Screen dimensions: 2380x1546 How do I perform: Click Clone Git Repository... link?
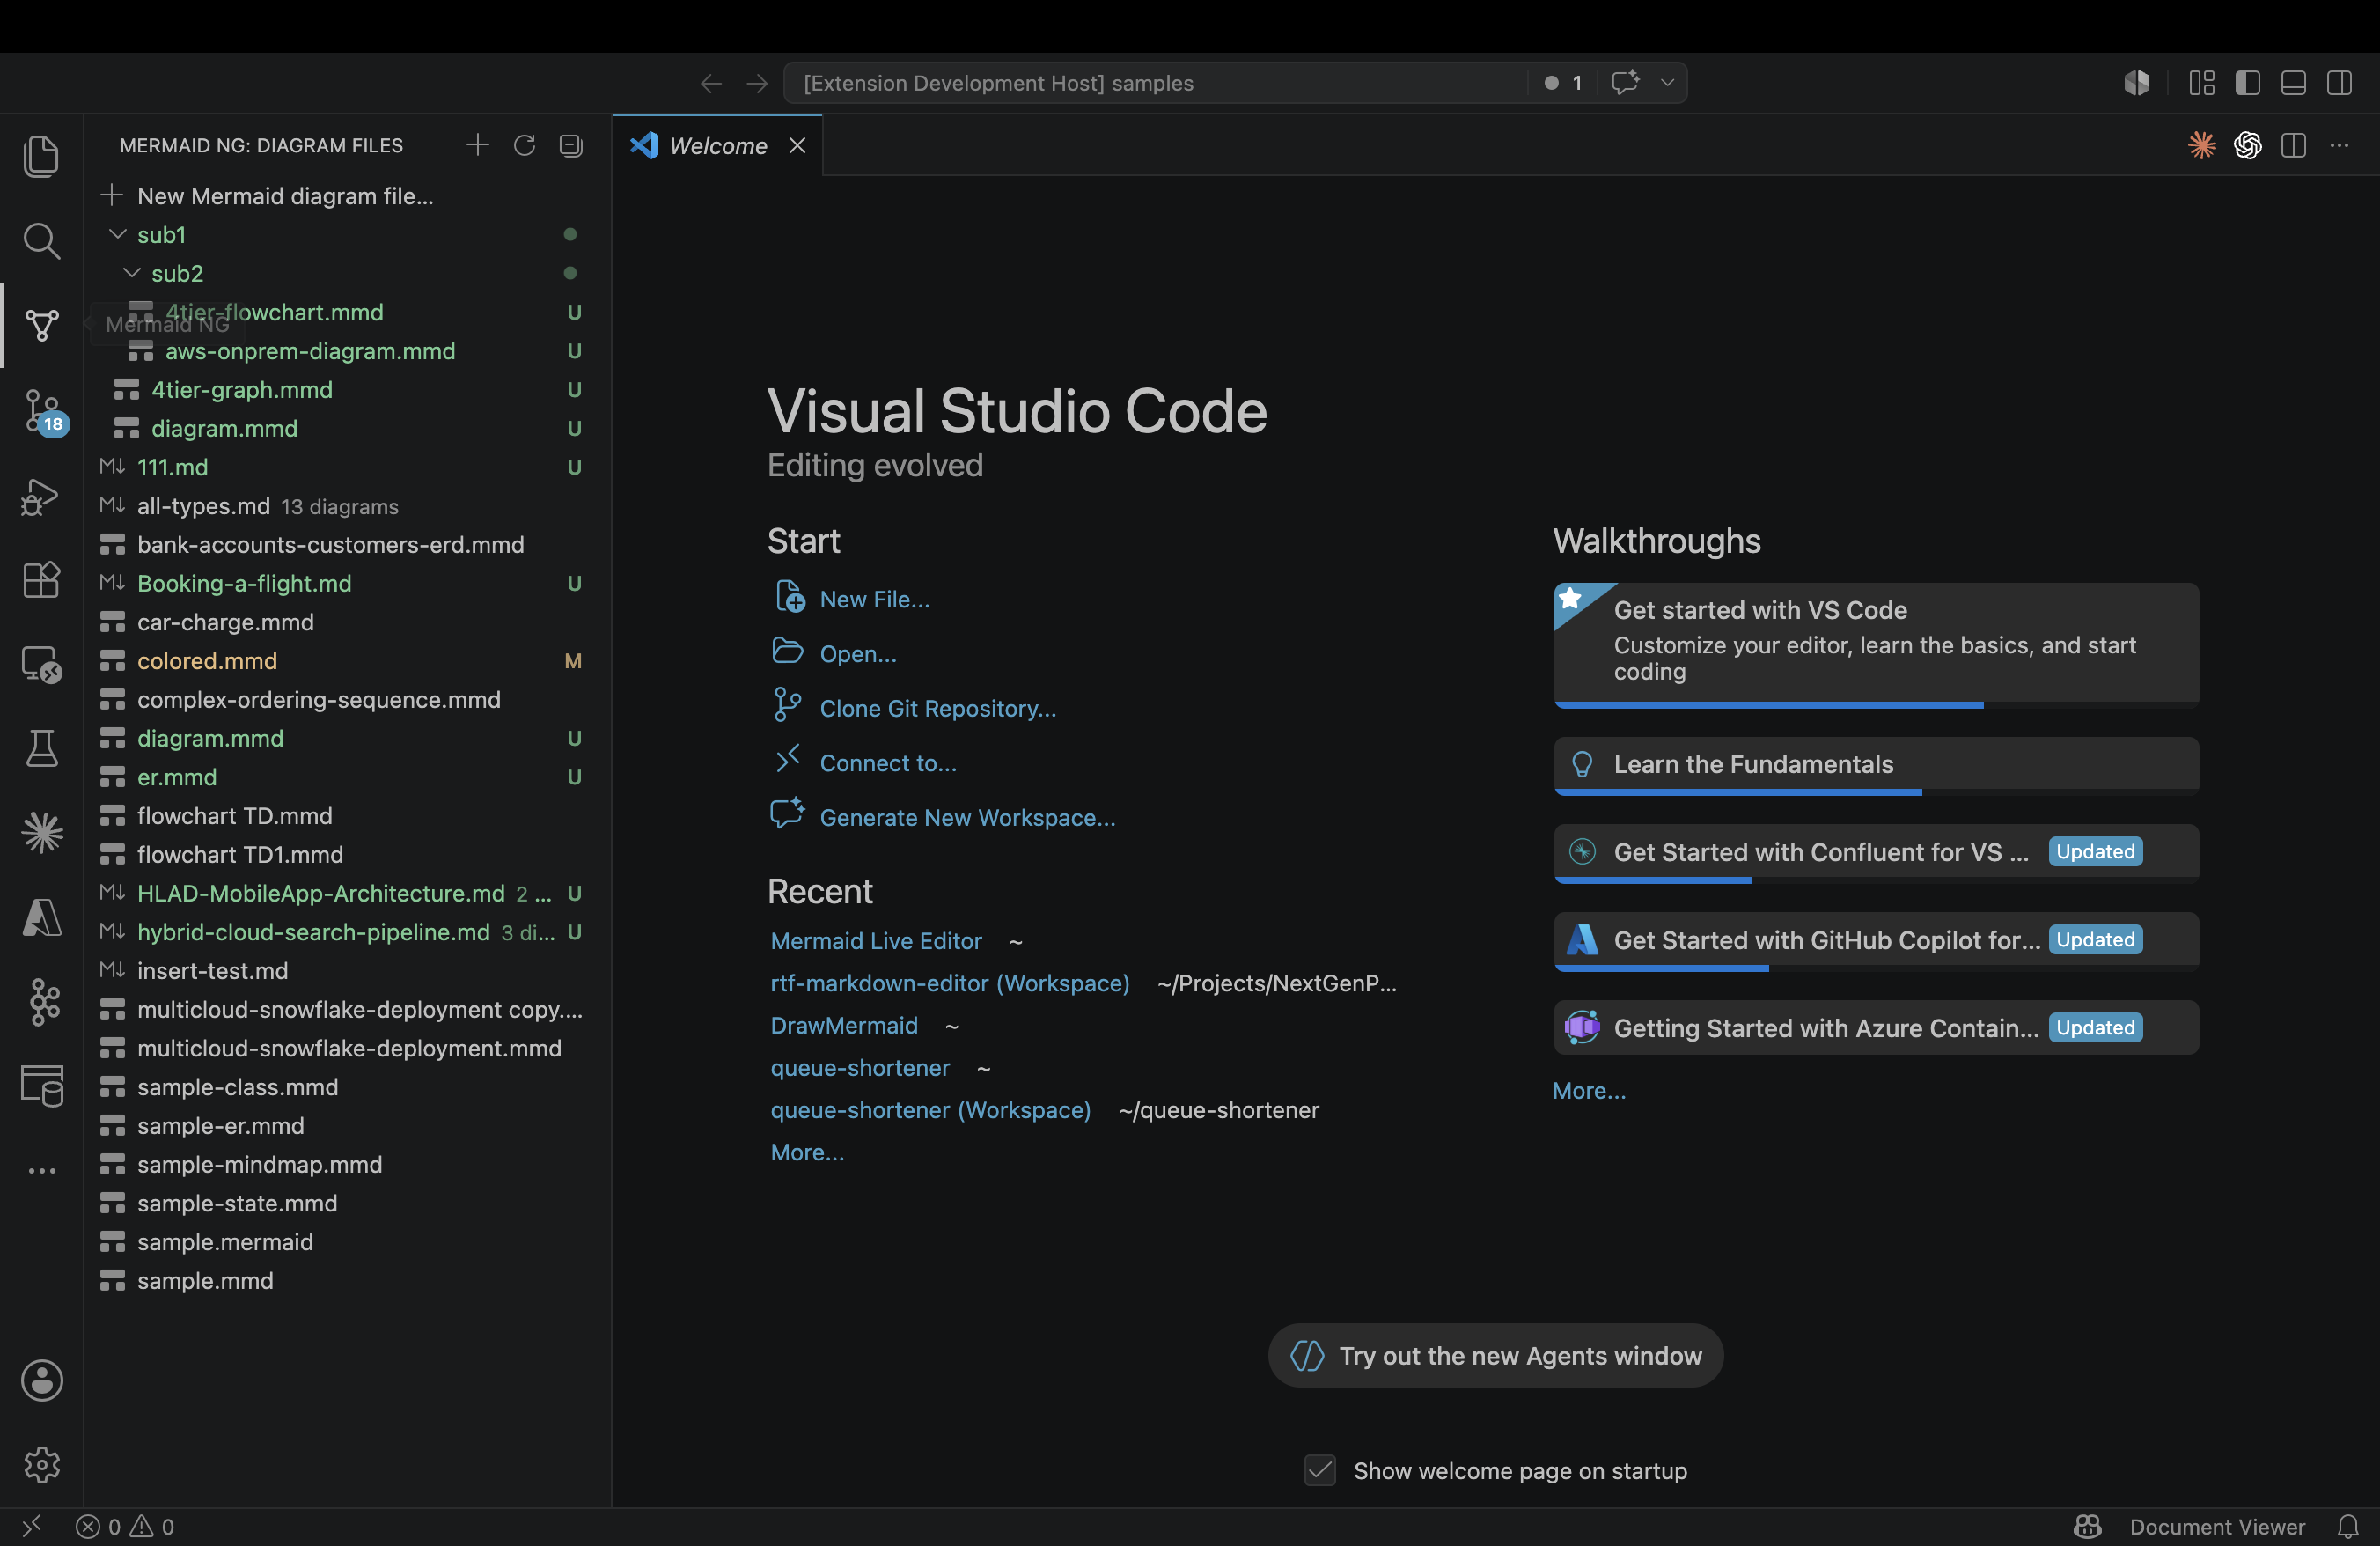(x=937, y=708)
